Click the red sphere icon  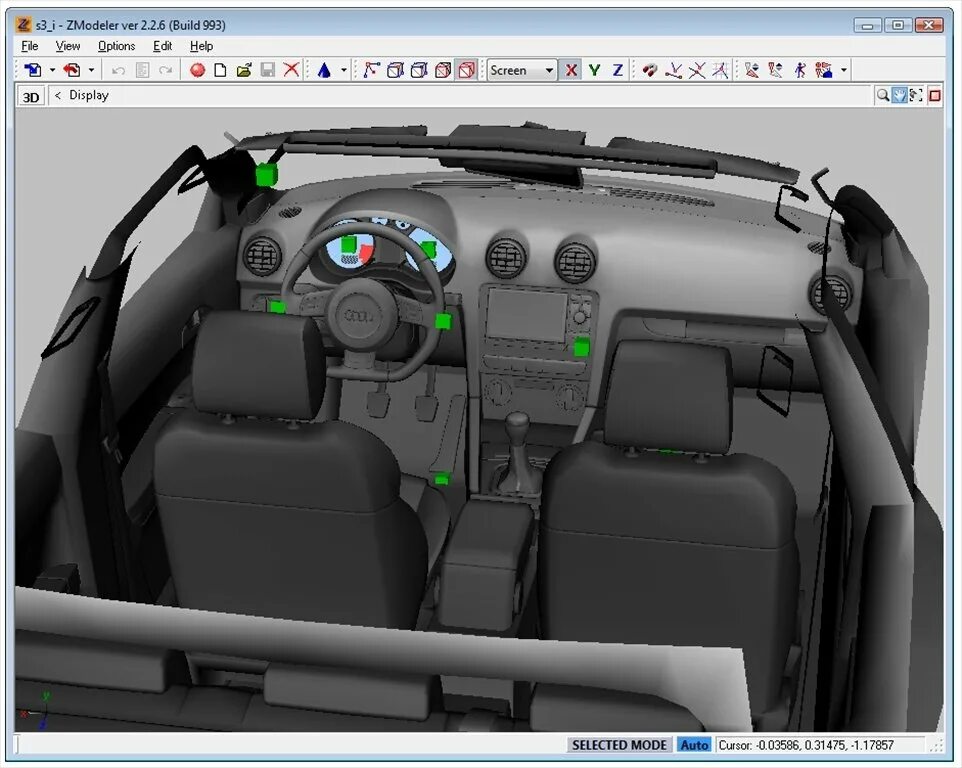coord(197,70)
